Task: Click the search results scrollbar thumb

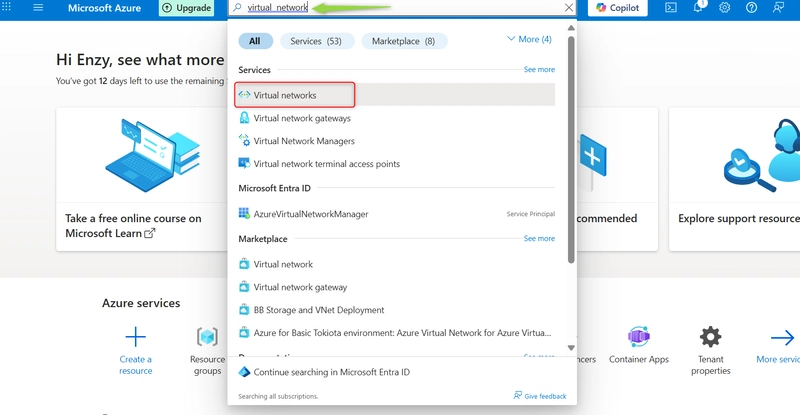Action: coord(571,150)
